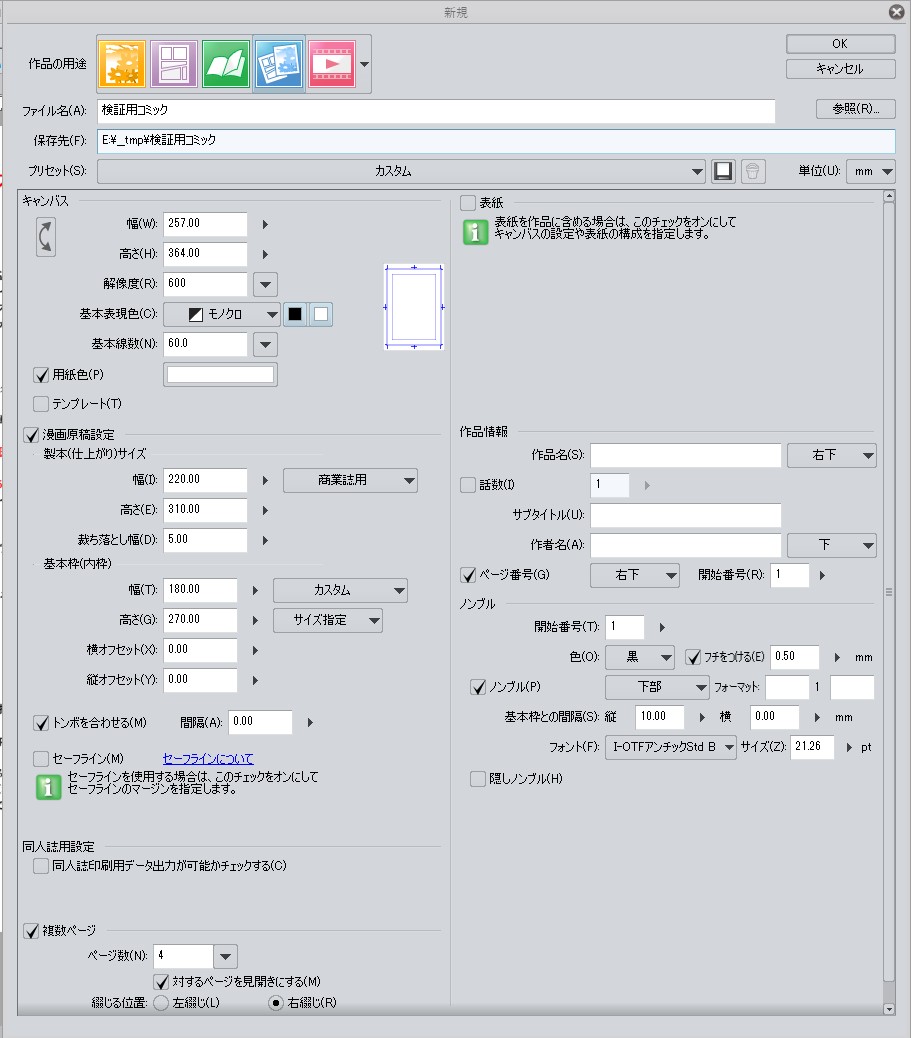The width and height of the screenshot is (911, 1038).
Task: Click the black drawing color swatch
Action: pos(295,314)
